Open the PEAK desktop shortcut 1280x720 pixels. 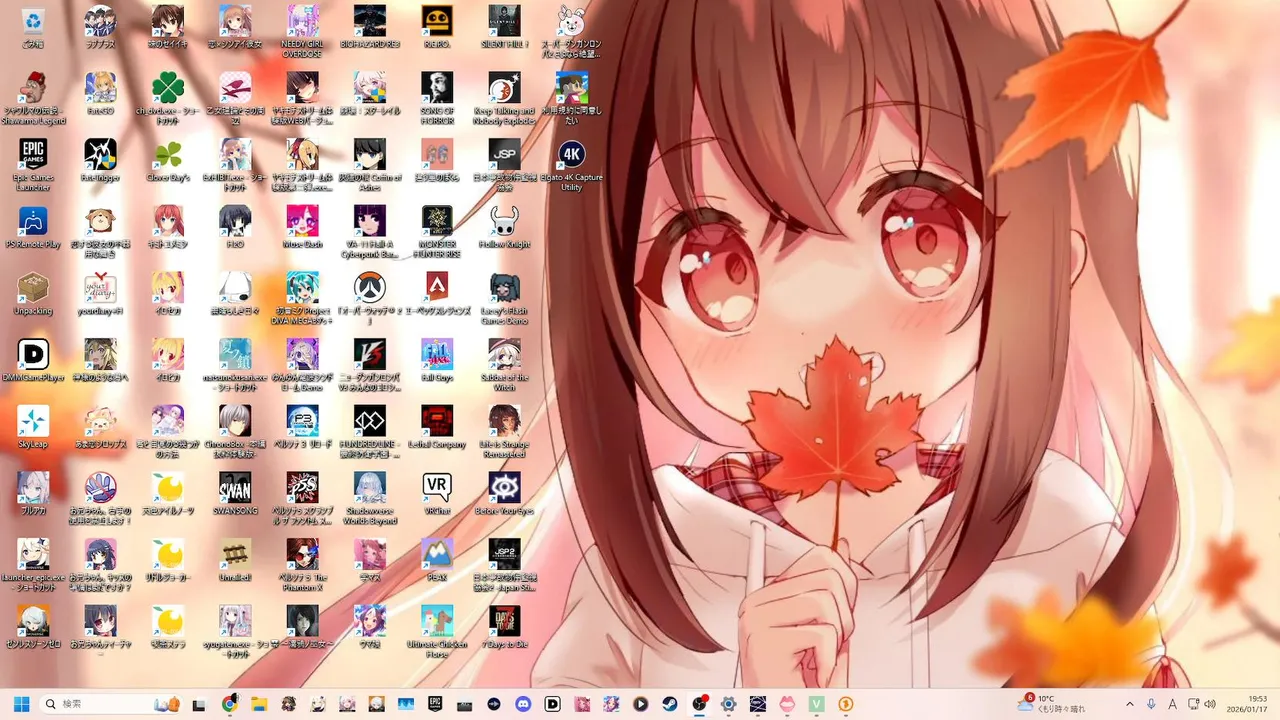click(x=436, y=560)
